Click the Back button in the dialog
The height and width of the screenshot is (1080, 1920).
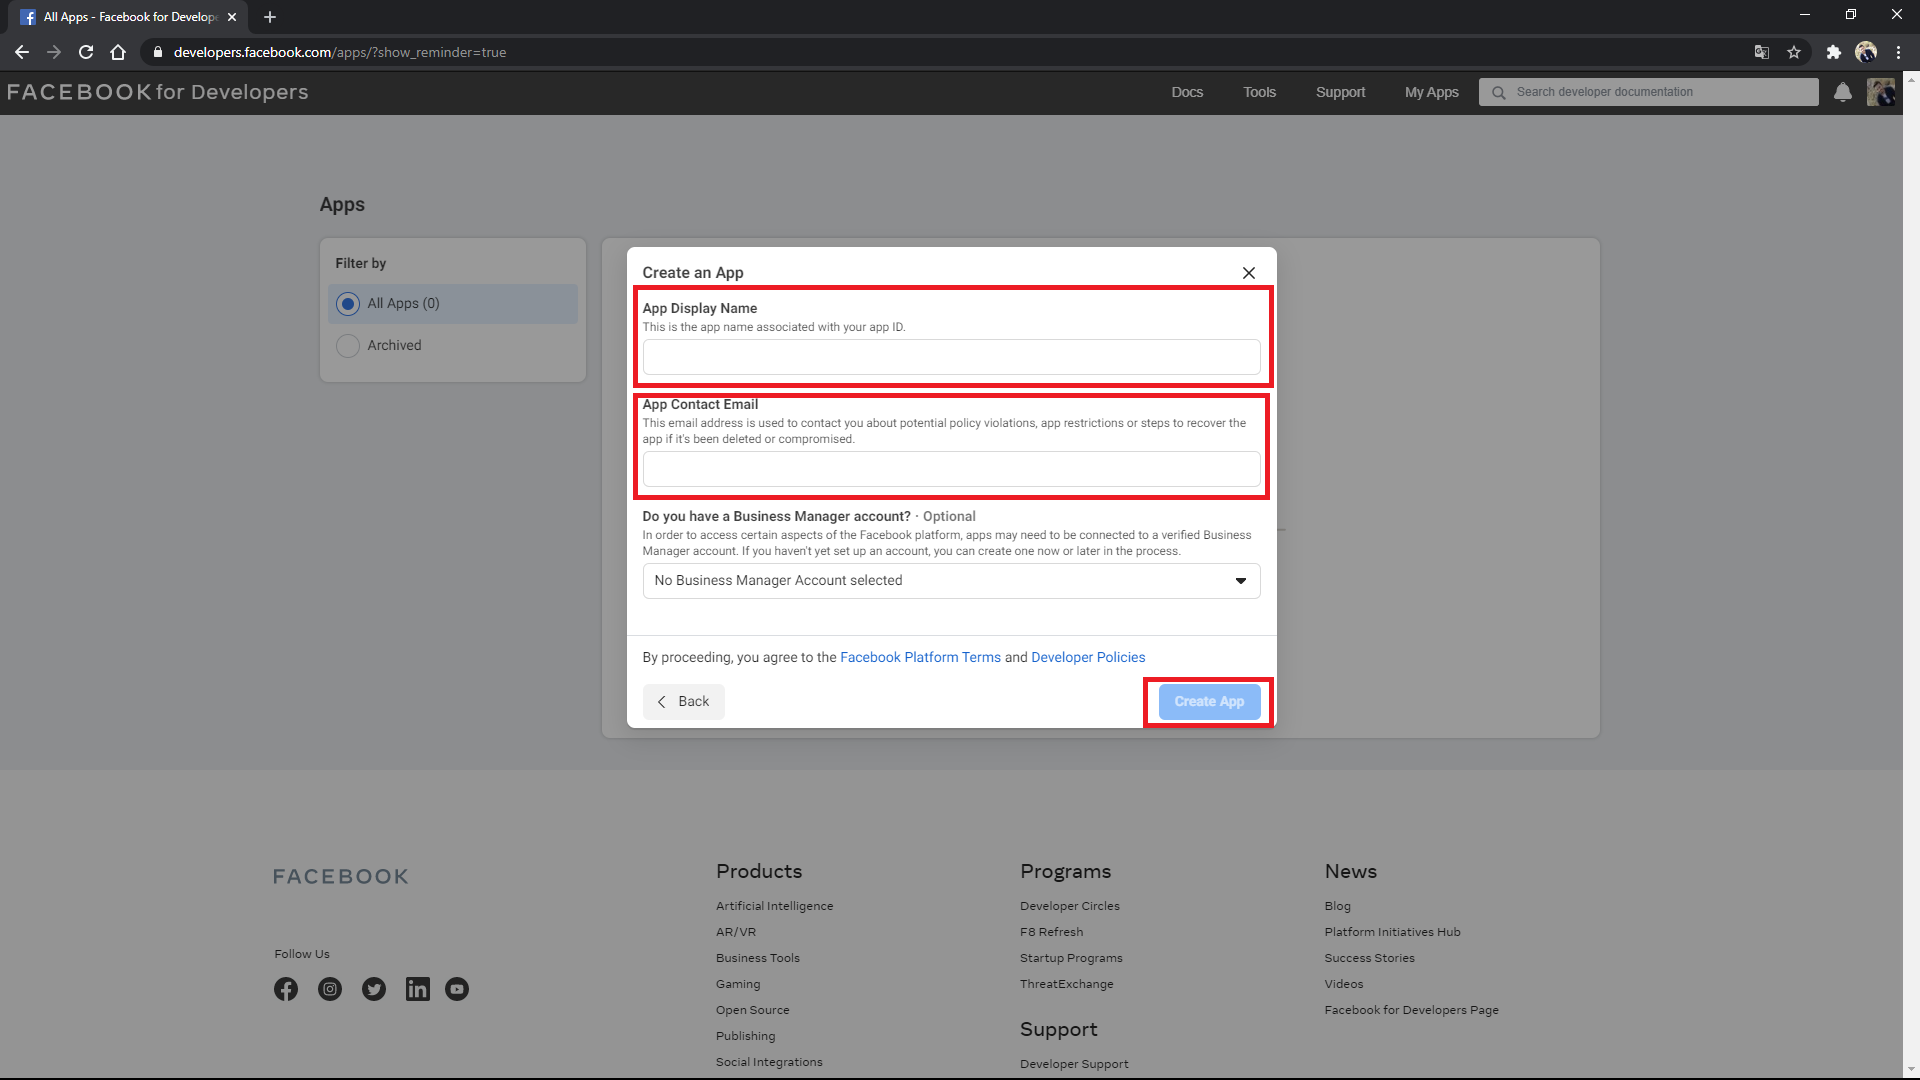coord(683,702)
